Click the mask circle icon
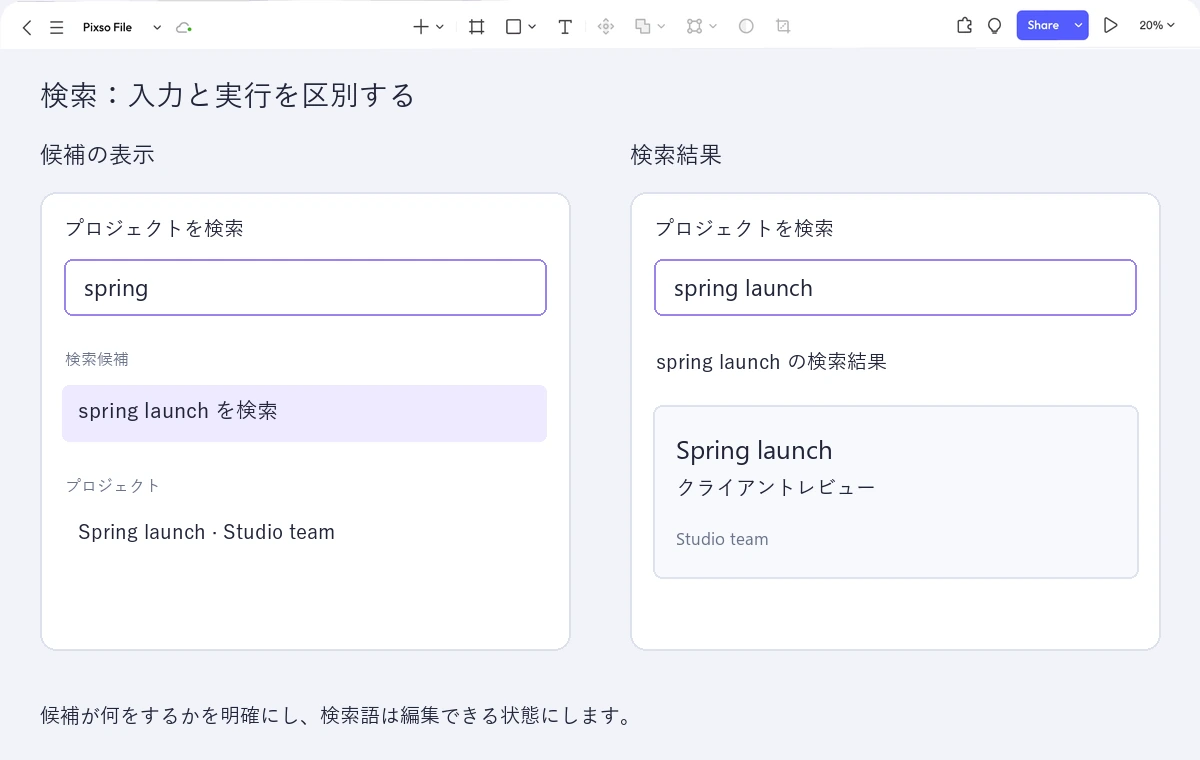 pos(746,27)
